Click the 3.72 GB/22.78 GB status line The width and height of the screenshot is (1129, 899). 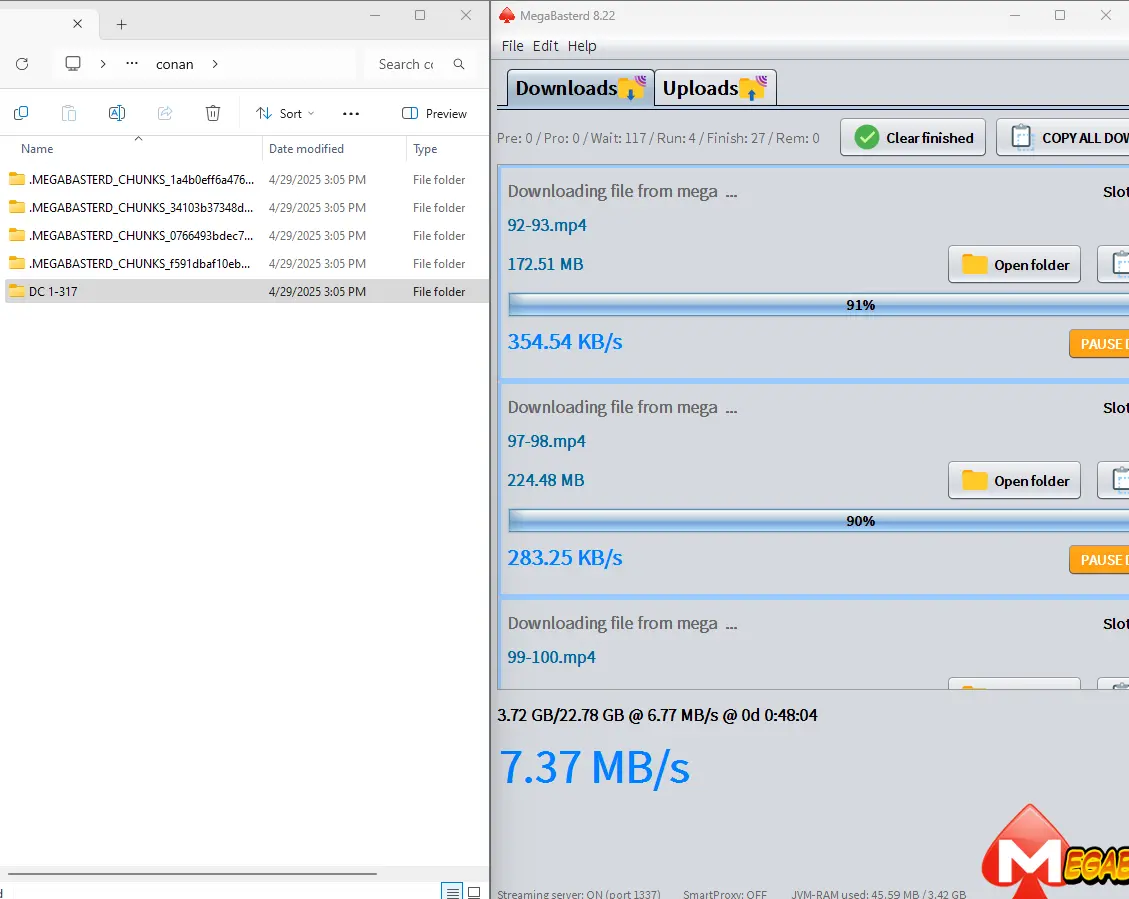point(657,715)
